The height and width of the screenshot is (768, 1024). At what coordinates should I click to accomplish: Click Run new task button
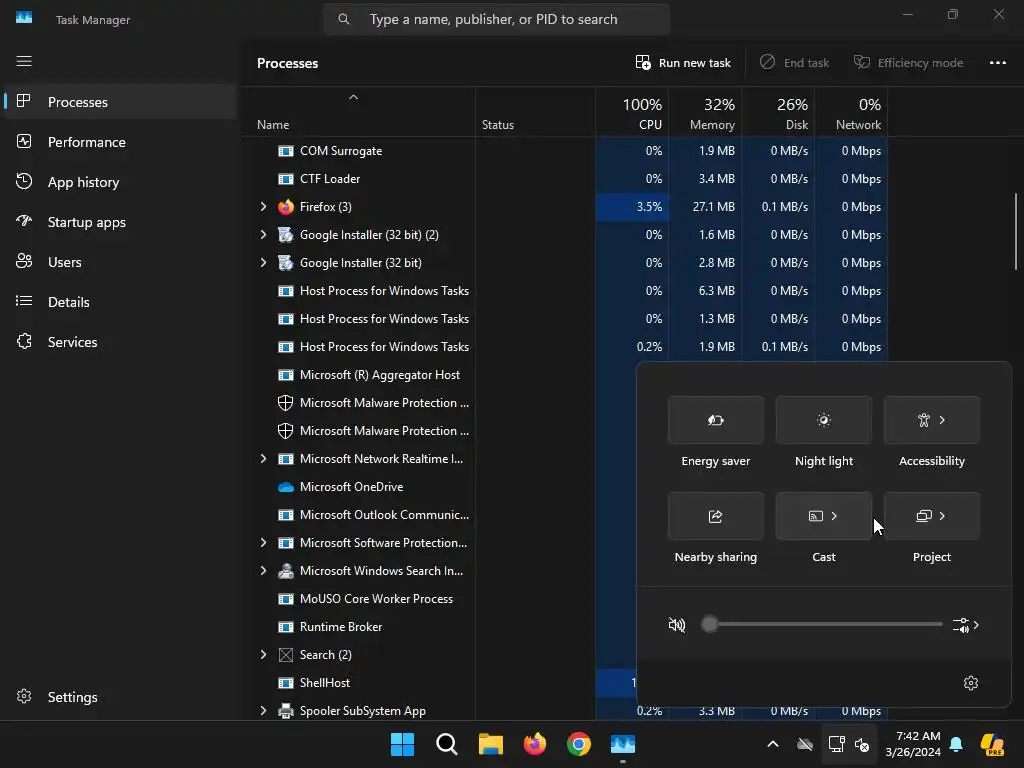point(683,63)
